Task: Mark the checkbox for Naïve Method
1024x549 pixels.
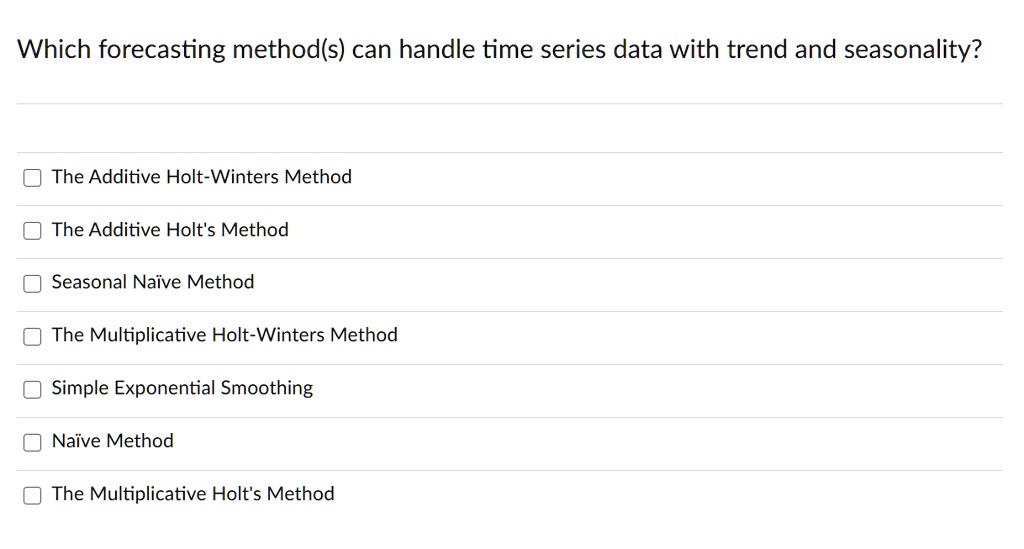Action: click(x=33, y=442)
